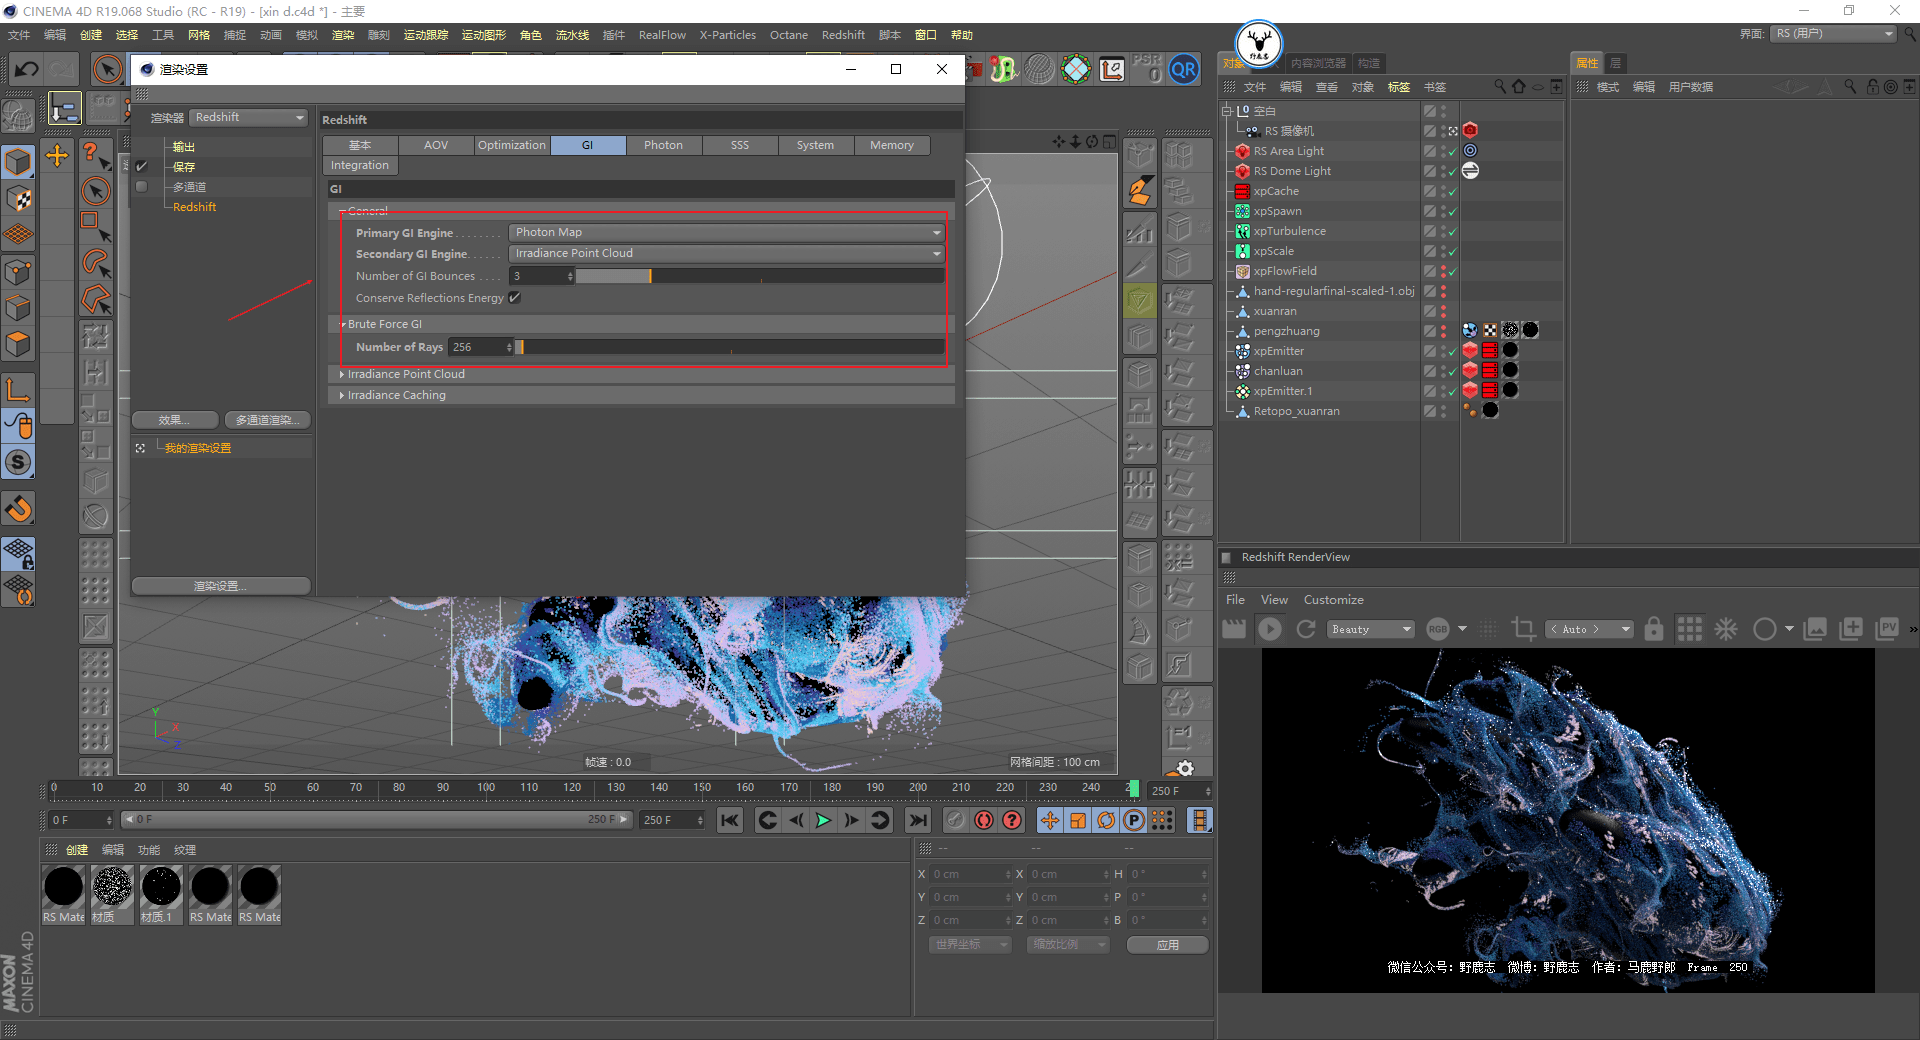
Task: Start render in Redshift RenderView
Action: point(1270,629)
